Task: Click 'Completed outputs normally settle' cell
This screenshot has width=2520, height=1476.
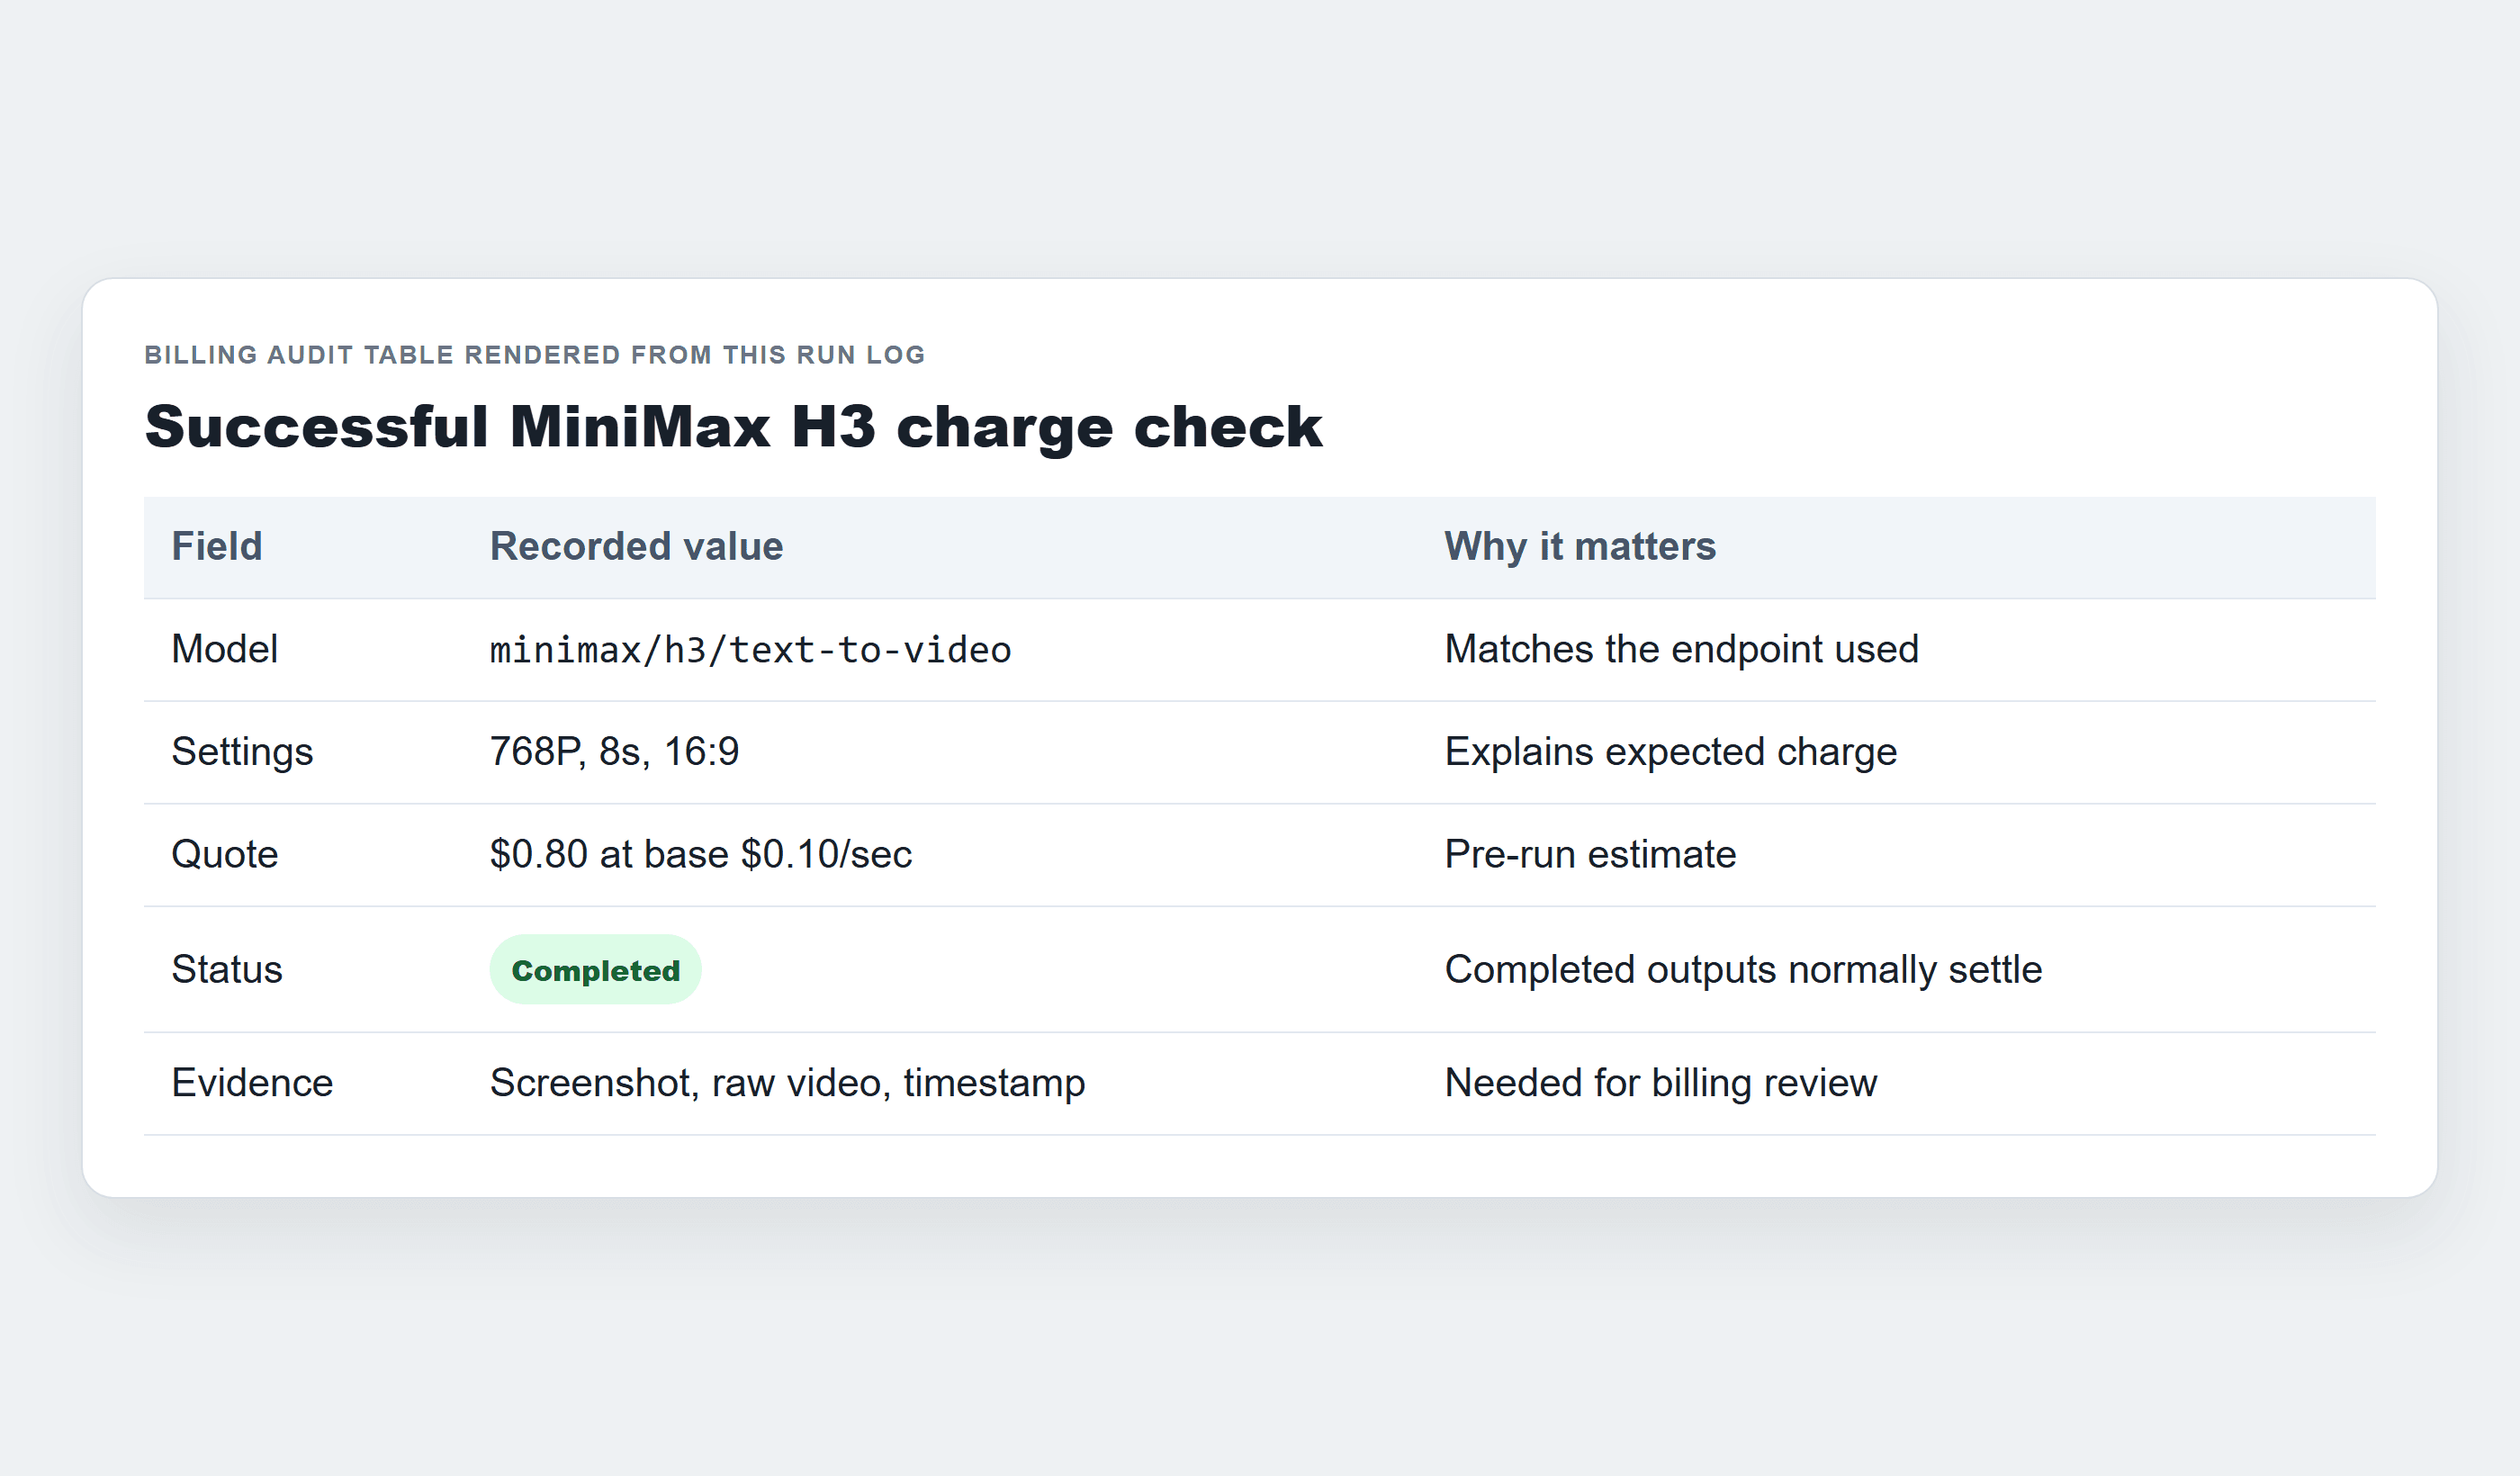Action: [x=1743, y=970]
